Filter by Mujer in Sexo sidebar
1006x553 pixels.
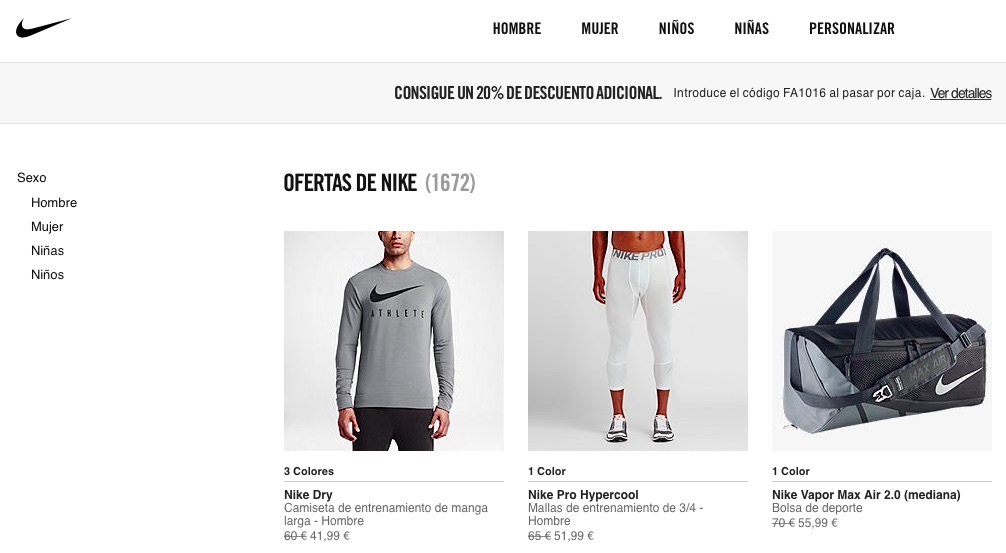(x=47, y=226)
